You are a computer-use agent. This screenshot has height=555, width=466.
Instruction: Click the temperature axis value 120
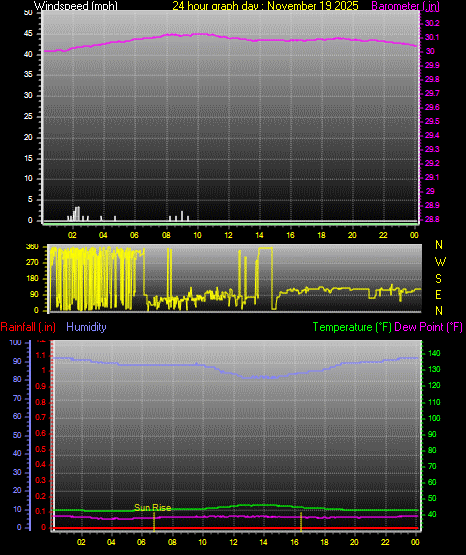click(x=434, y=385)
